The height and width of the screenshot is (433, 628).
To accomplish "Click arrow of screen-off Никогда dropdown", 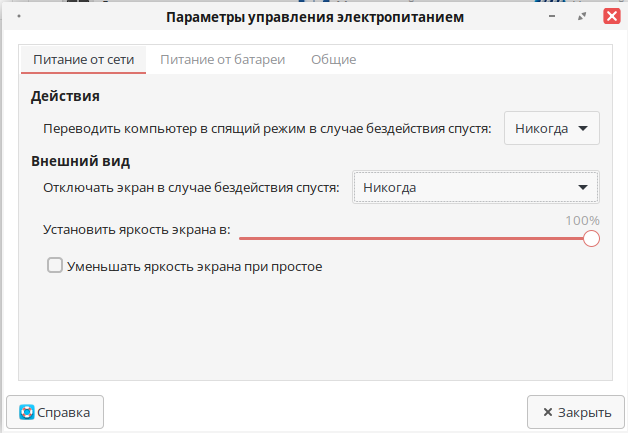I will [583, 188].
